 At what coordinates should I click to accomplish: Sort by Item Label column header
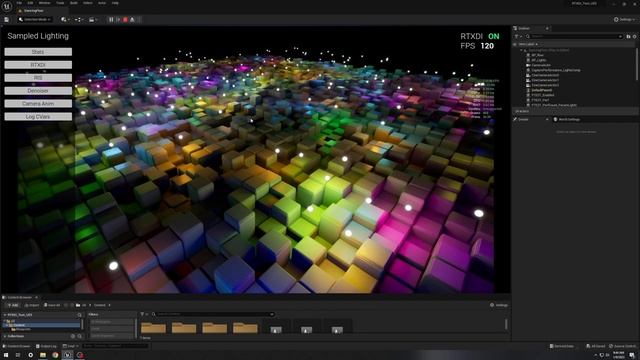click(x=527, y=44)
